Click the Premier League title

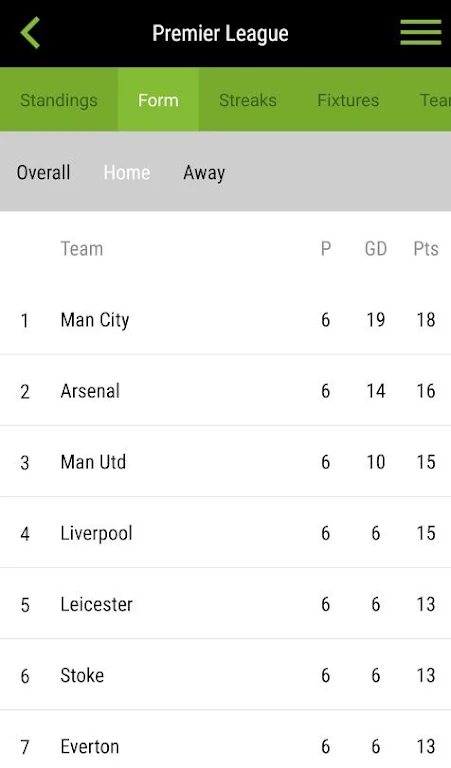(220, 33)
